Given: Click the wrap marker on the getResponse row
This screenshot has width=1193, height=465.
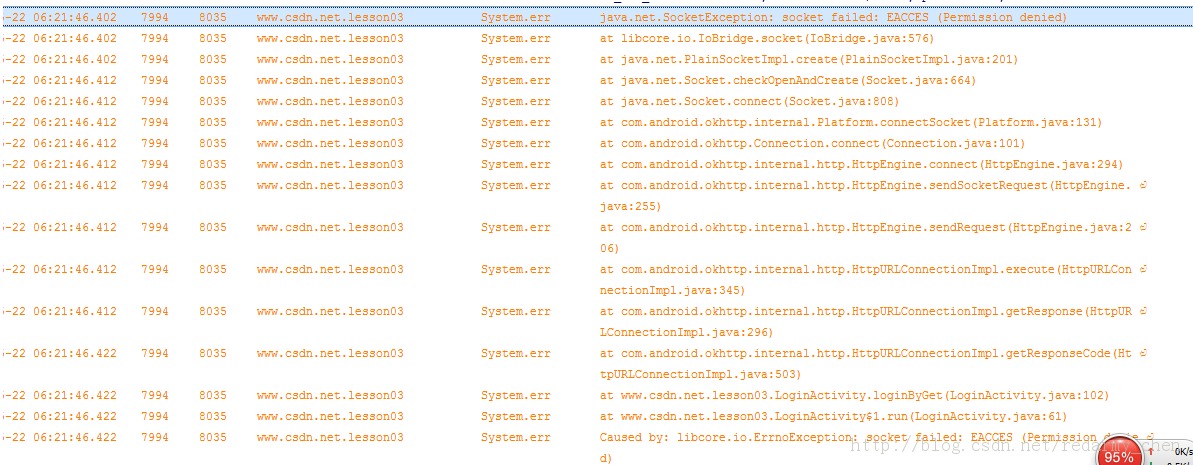Looking at the screenshot, I should pyautogui.click(x=1144, y=311).
